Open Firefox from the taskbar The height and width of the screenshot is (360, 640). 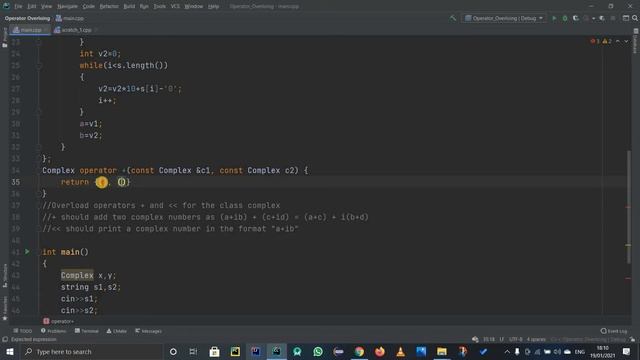click(x=380, y=351)
